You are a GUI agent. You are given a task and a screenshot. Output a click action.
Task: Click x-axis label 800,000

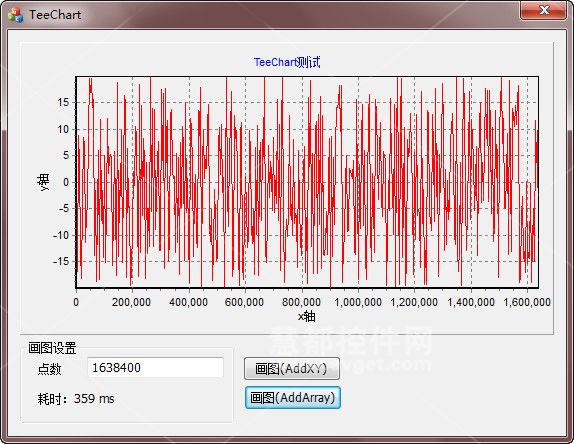(301, 302)
